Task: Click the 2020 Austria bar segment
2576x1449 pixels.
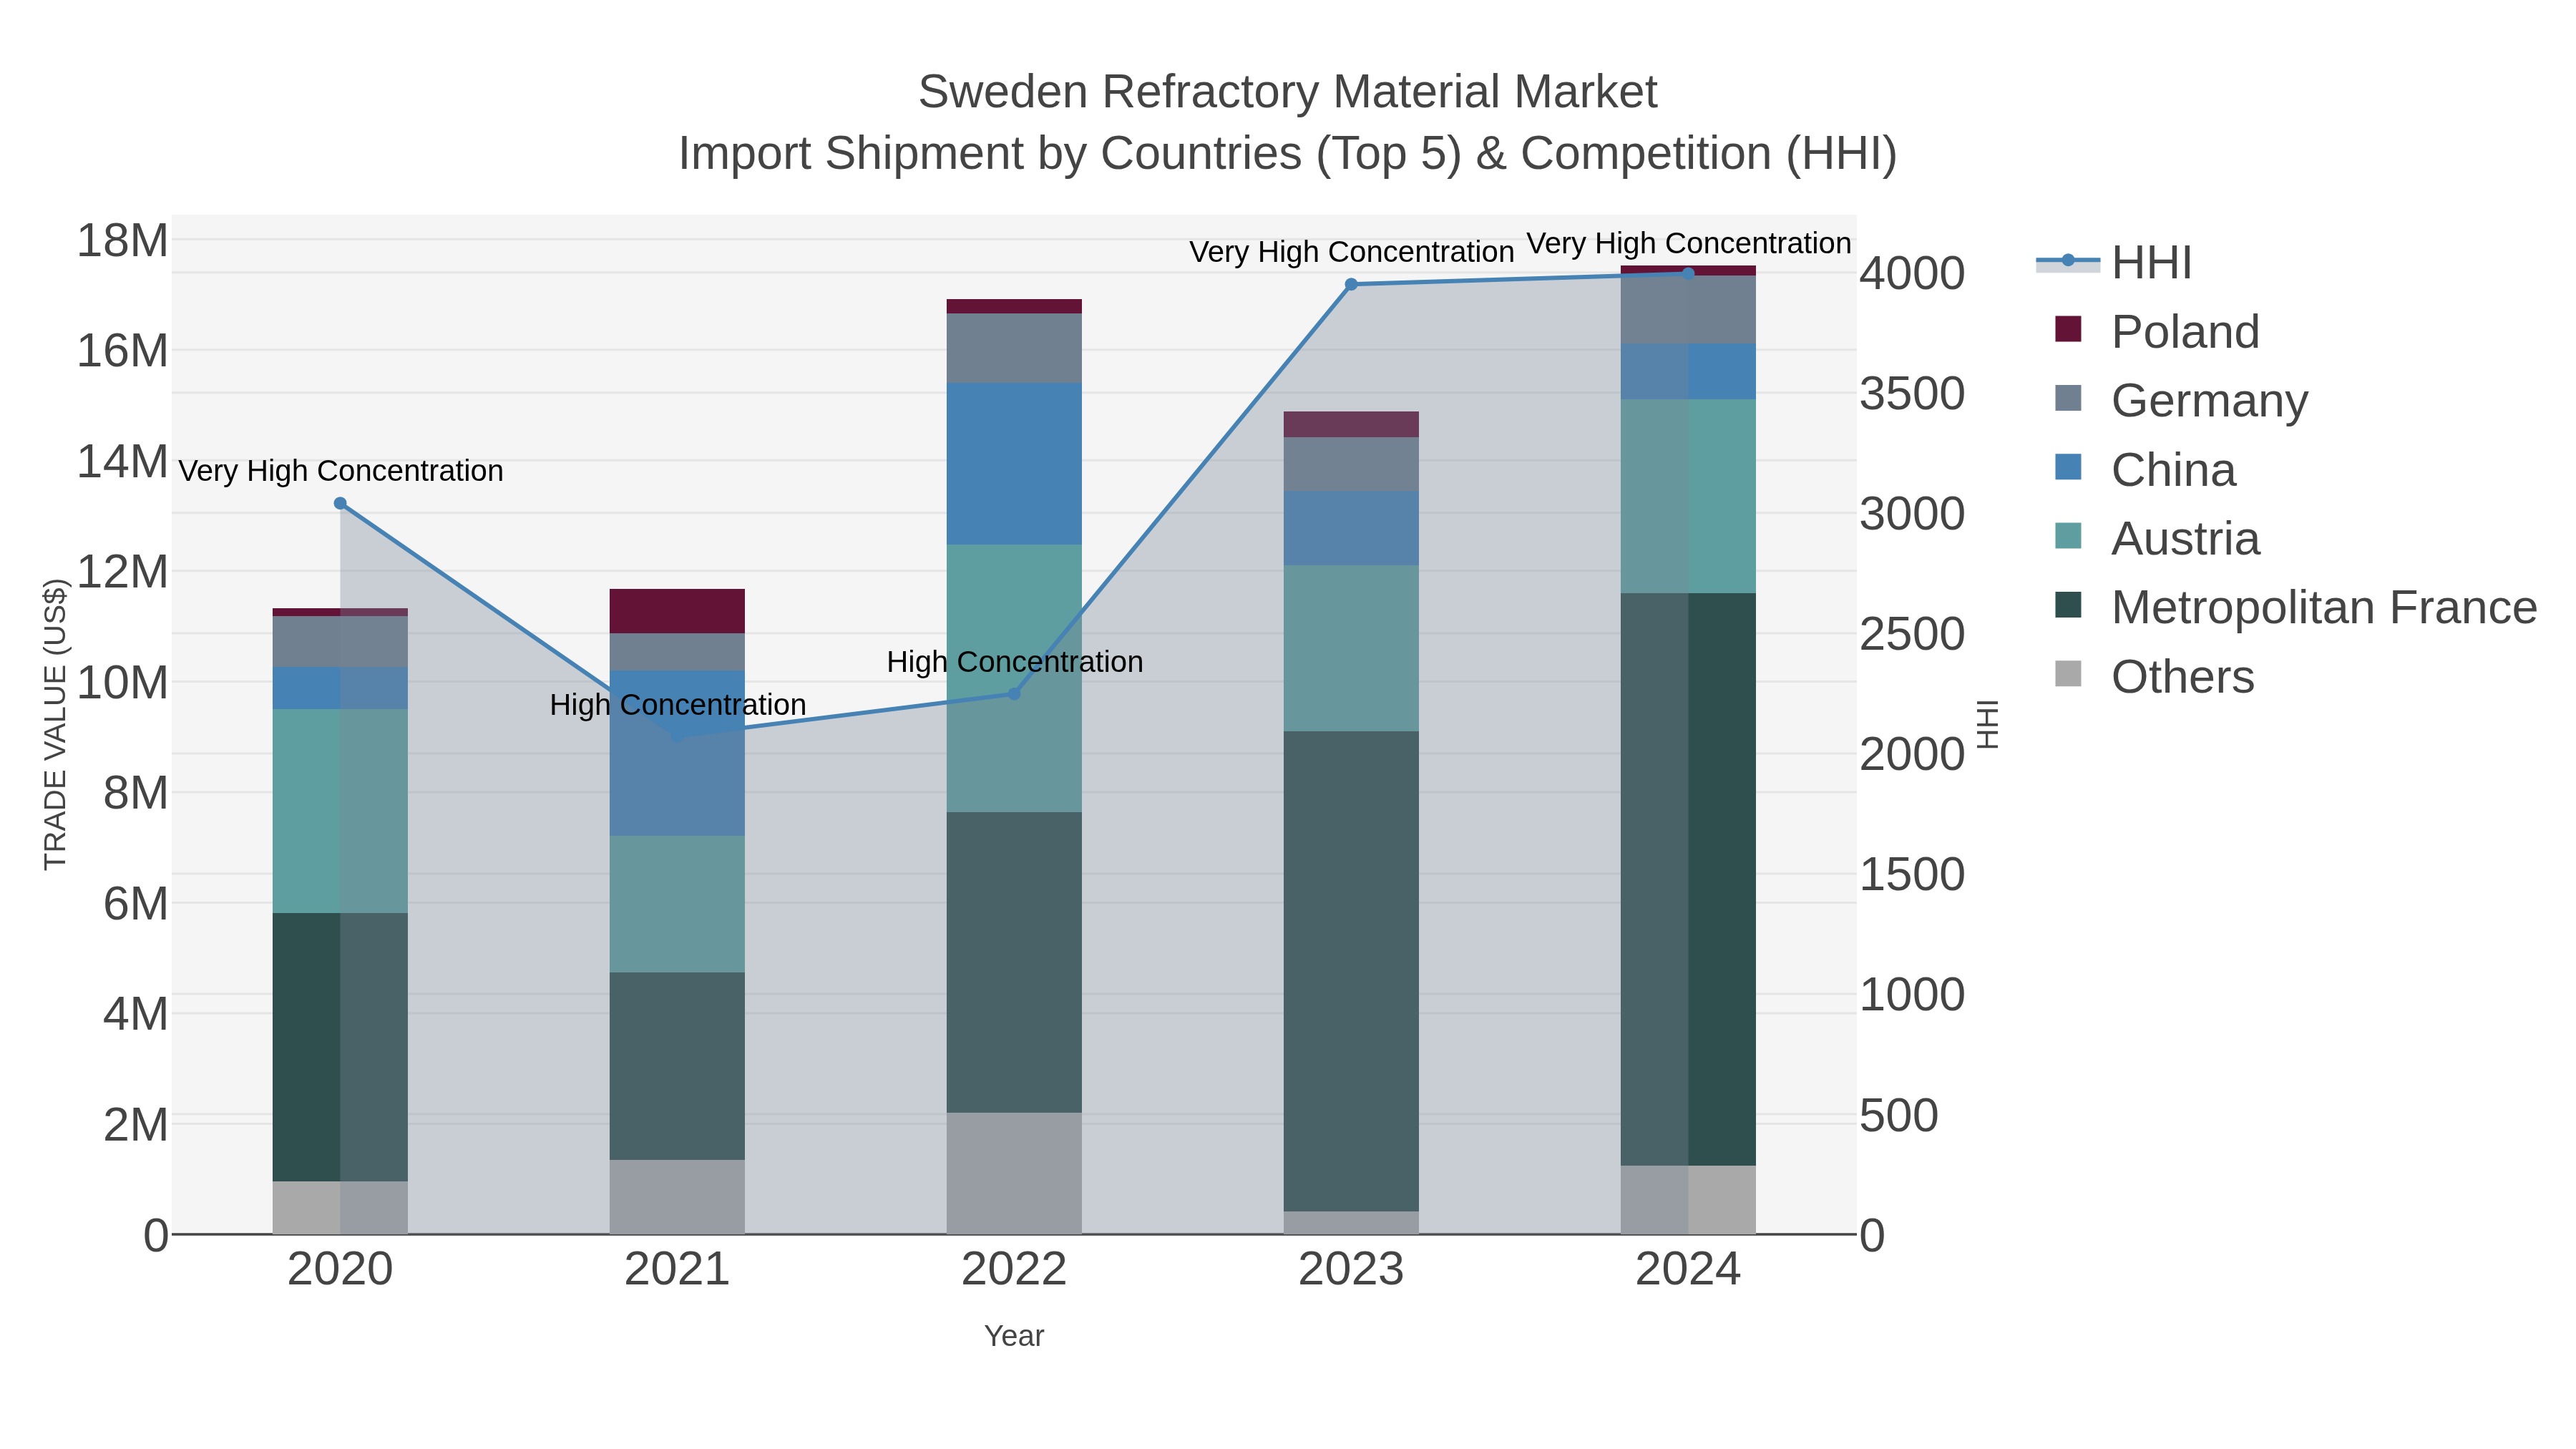Action: [340, 811]
